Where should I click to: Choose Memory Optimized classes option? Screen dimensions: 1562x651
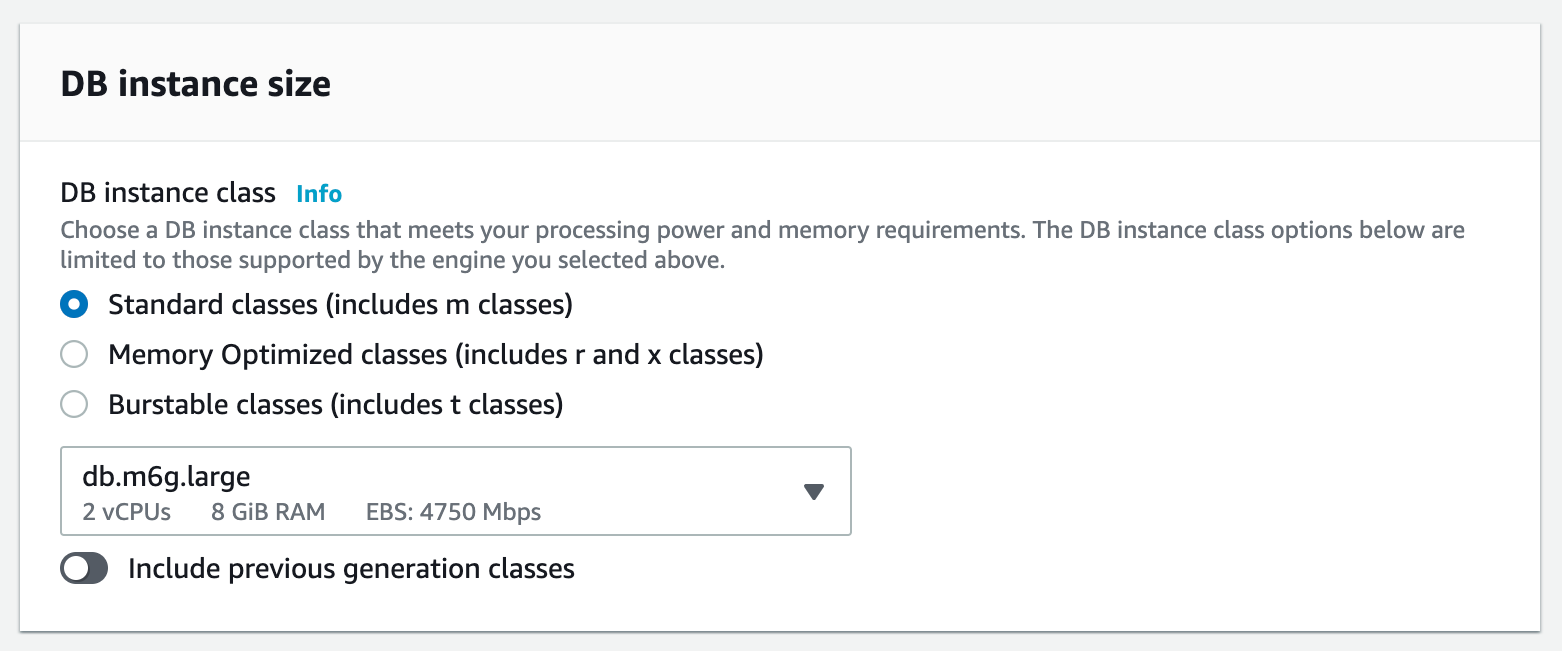tap(74, 354)
